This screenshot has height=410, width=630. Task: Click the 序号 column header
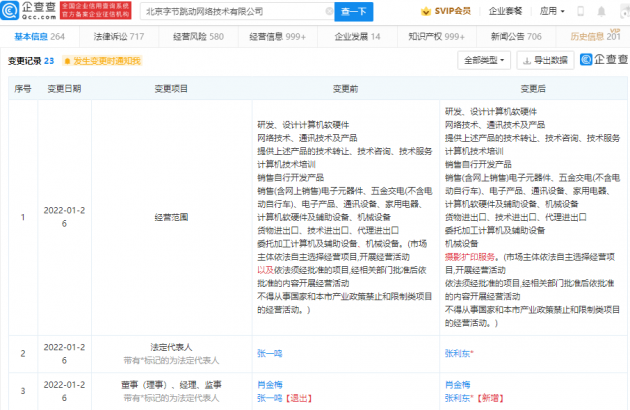click(22, 88)
